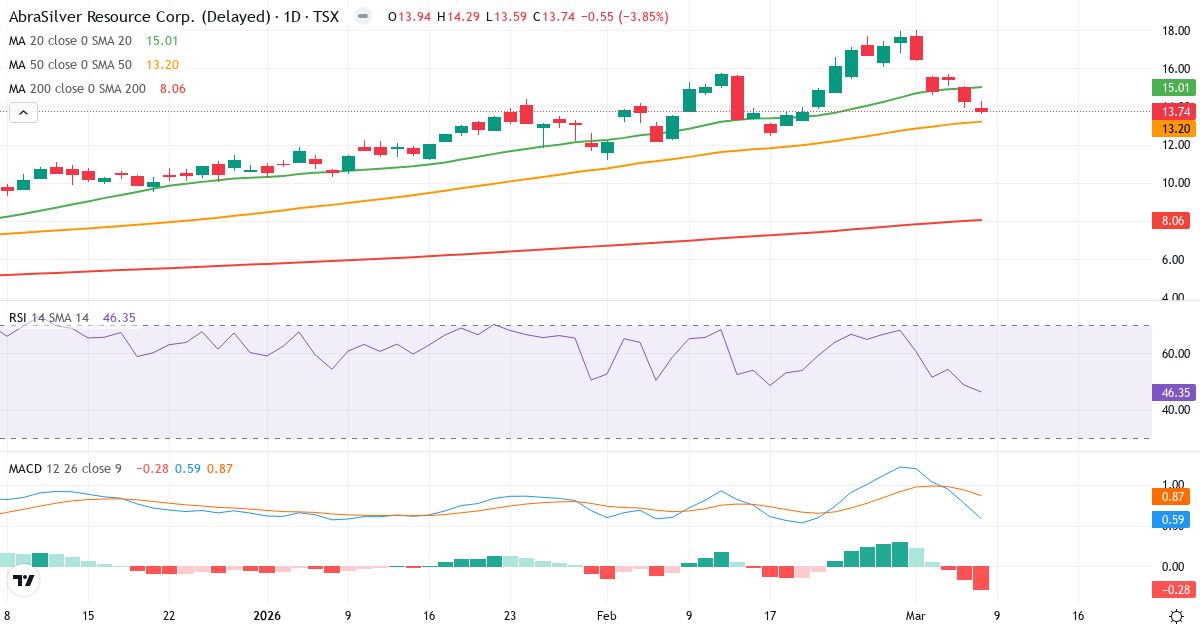This screenshot has width=1200, height=630.
Task: Collapse the indicator legend using the chevron button
Action: pyautogui.click(x=22, y=112)
